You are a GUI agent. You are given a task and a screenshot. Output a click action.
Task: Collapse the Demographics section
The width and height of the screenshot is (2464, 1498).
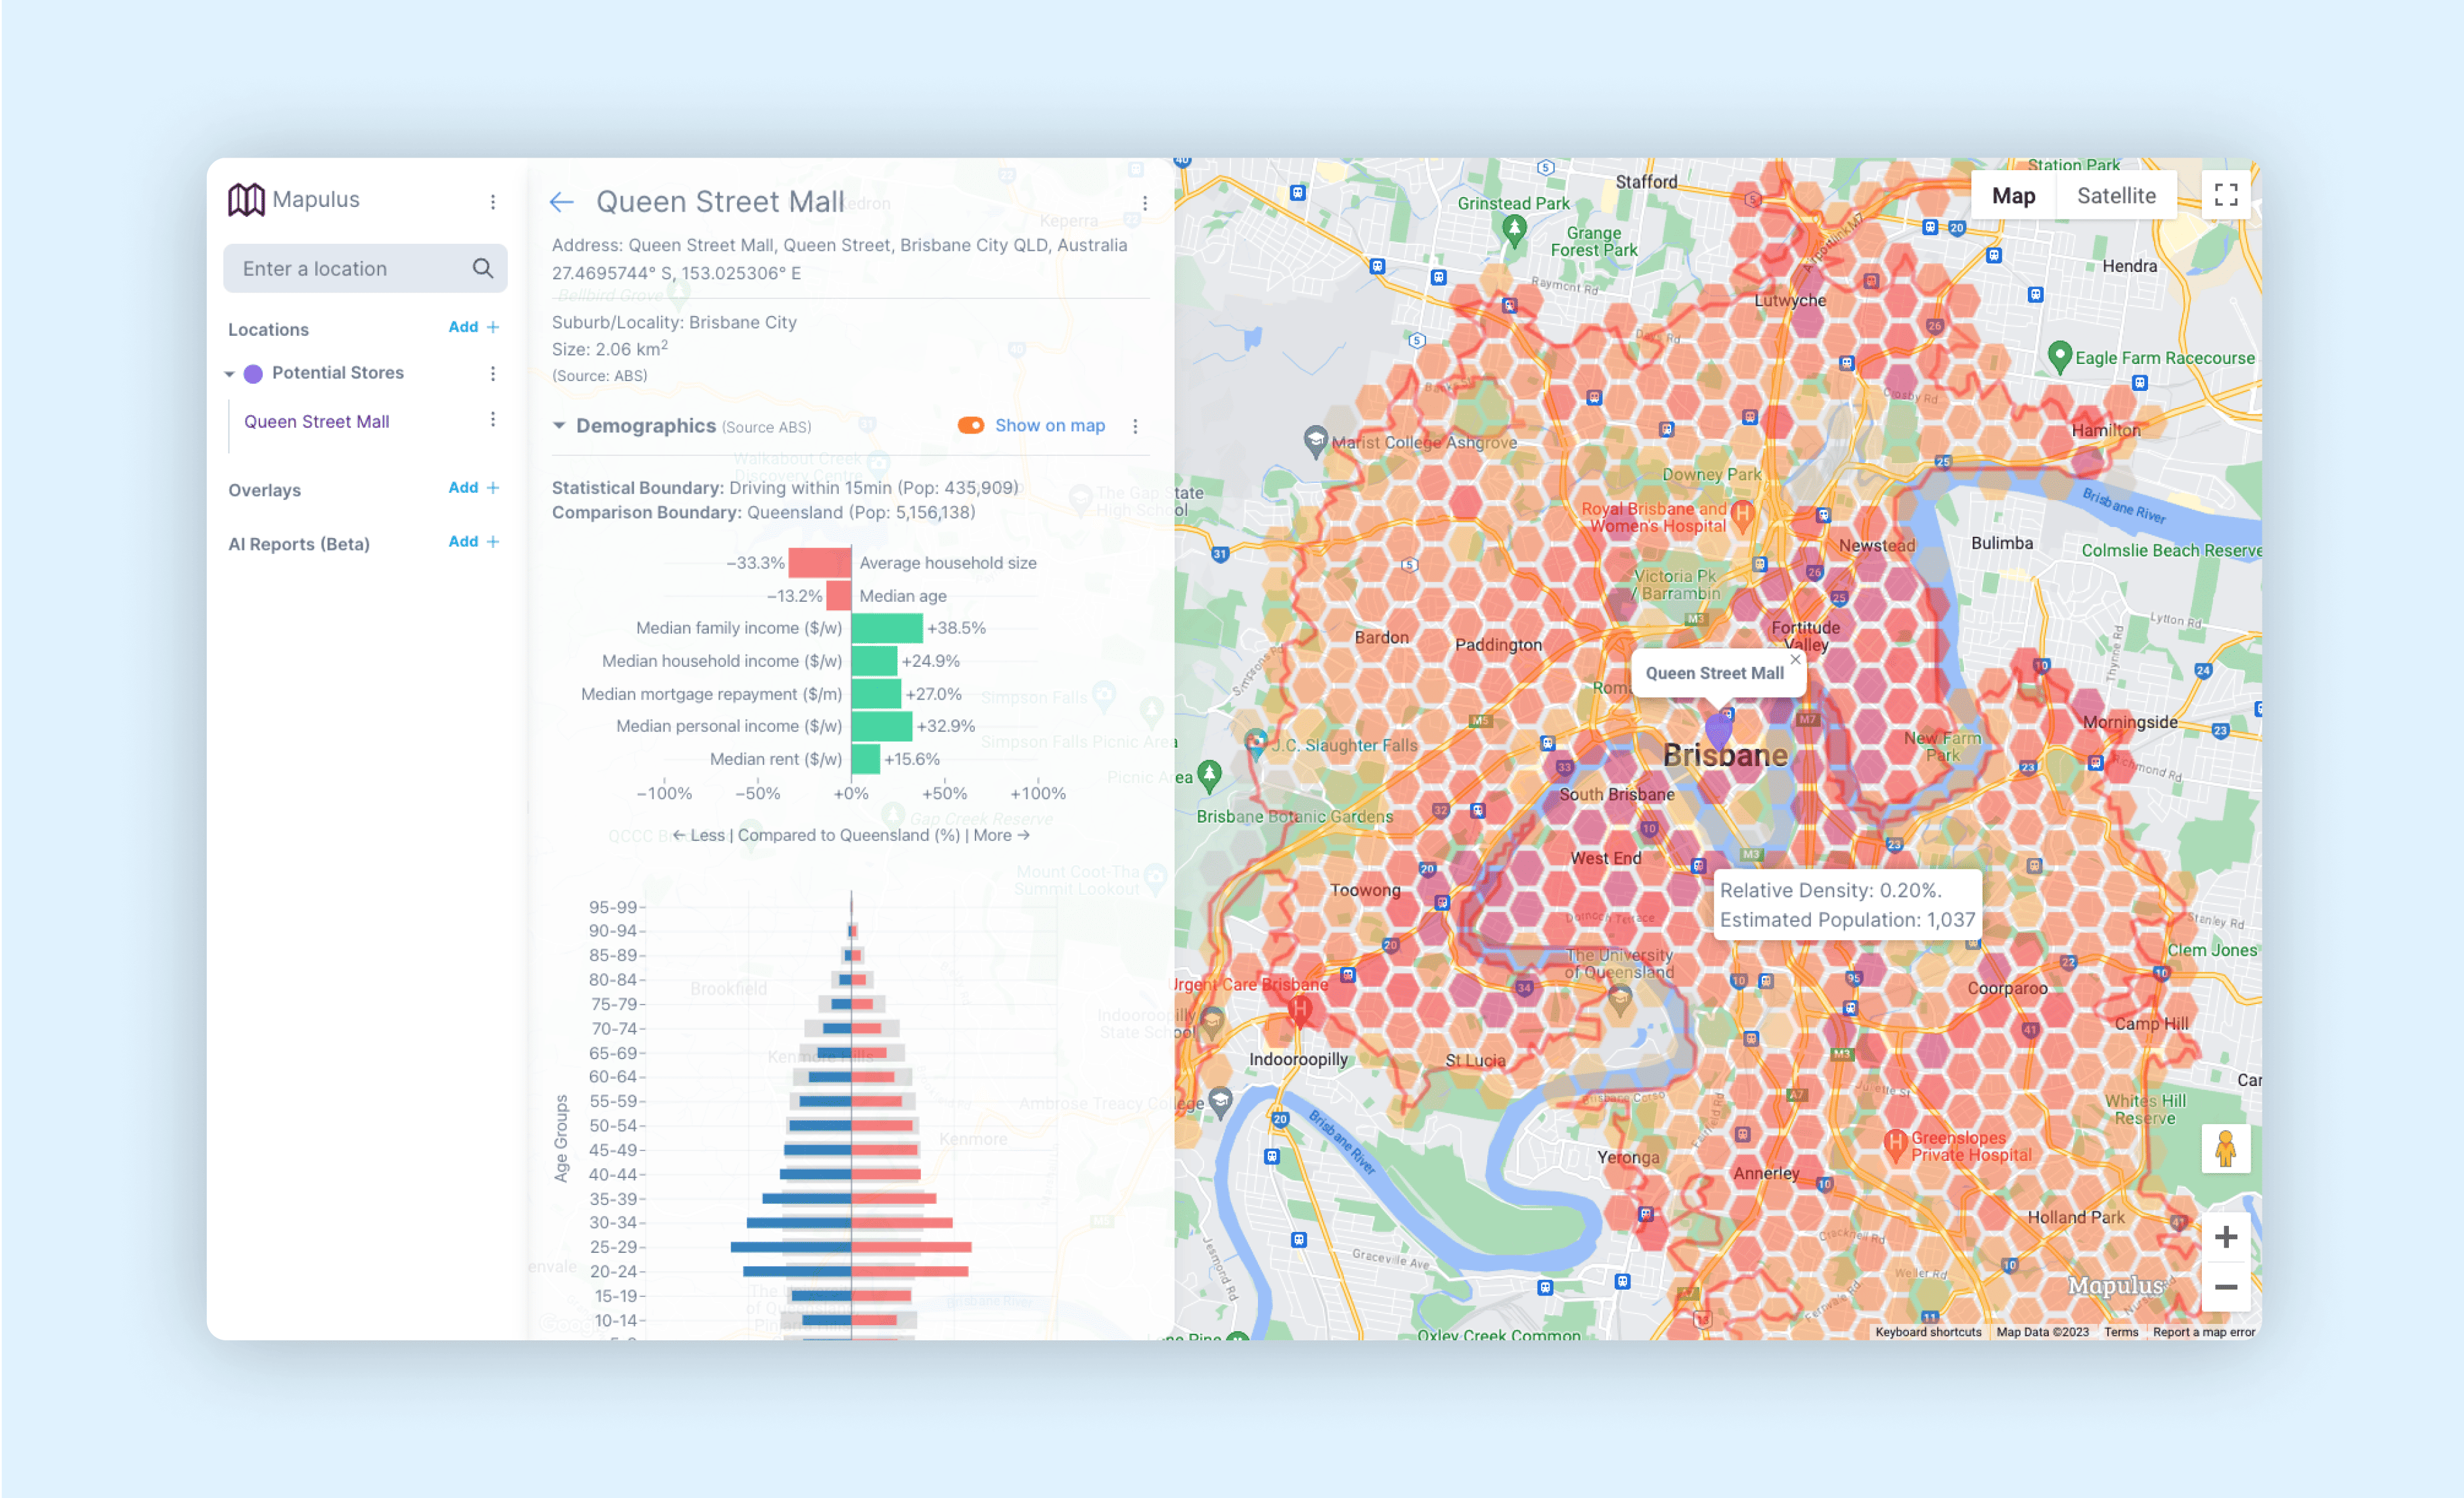(x=559, y=425)
